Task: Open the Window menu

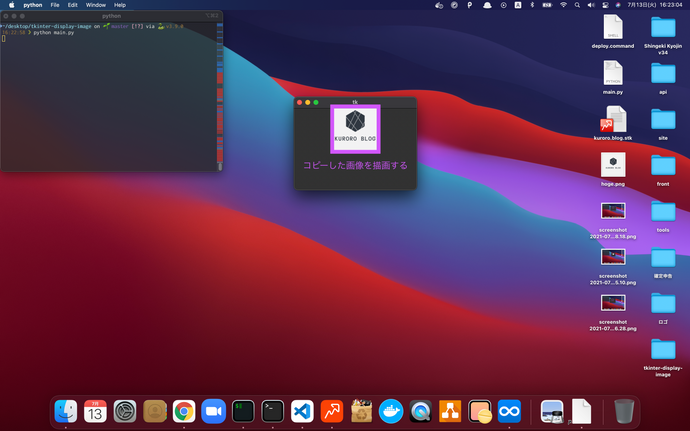Action: click(x=95, y=5)
